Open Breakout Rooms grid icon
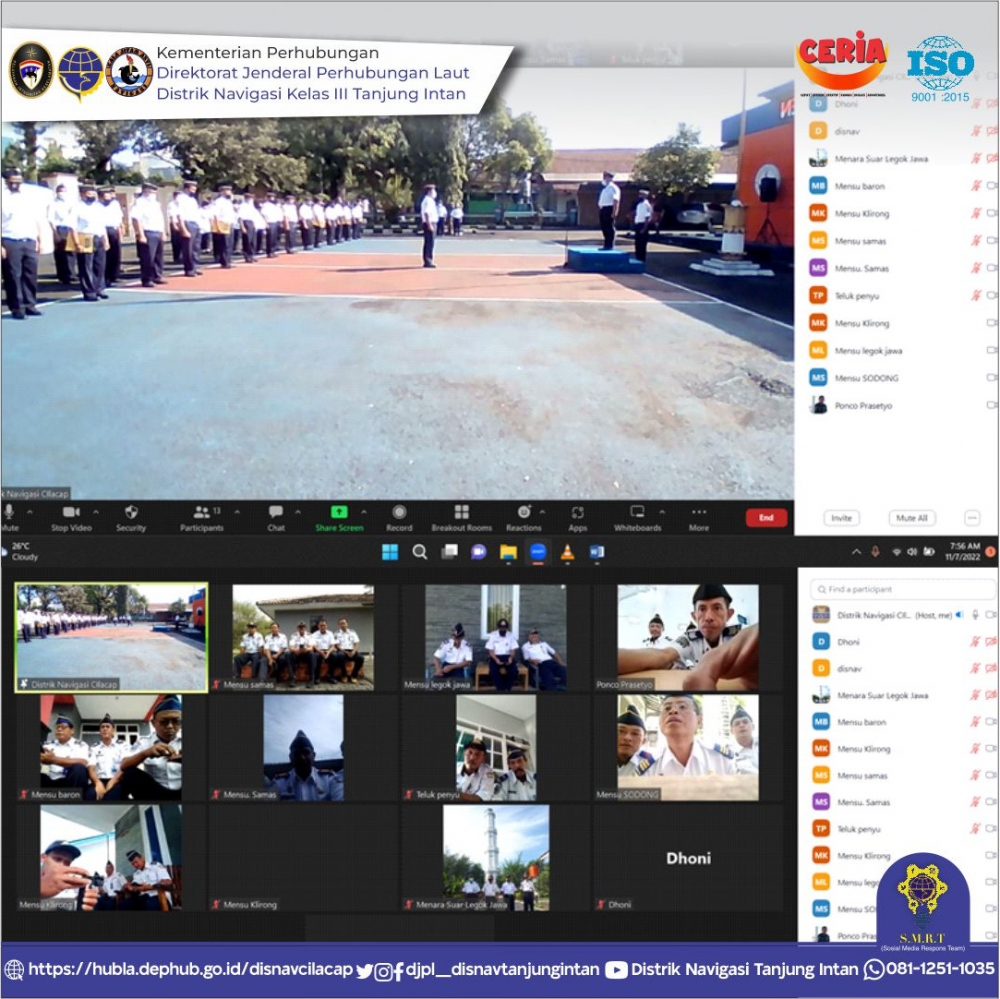 point(462,512)
